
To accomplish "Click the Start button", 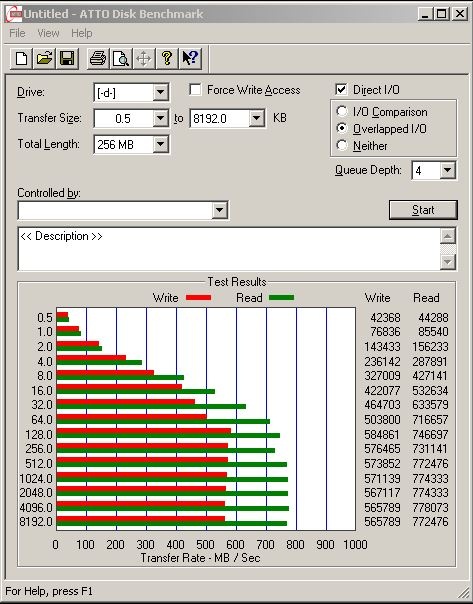I will [x=423, y=210].
